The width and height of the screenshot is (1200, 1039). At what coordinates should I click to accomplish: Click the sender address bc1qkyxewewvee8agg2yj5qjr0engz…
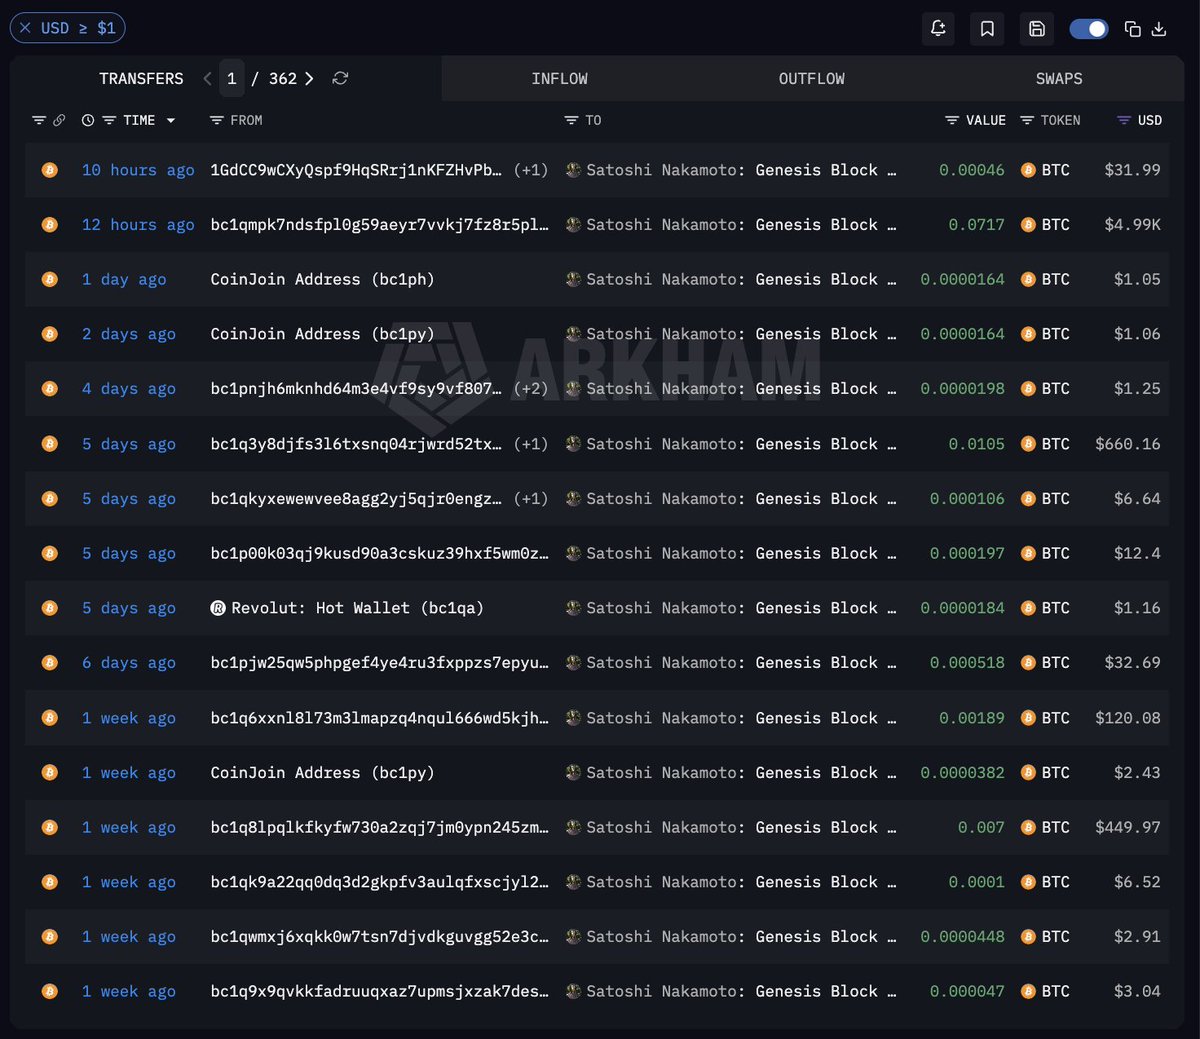click(356, 499)
